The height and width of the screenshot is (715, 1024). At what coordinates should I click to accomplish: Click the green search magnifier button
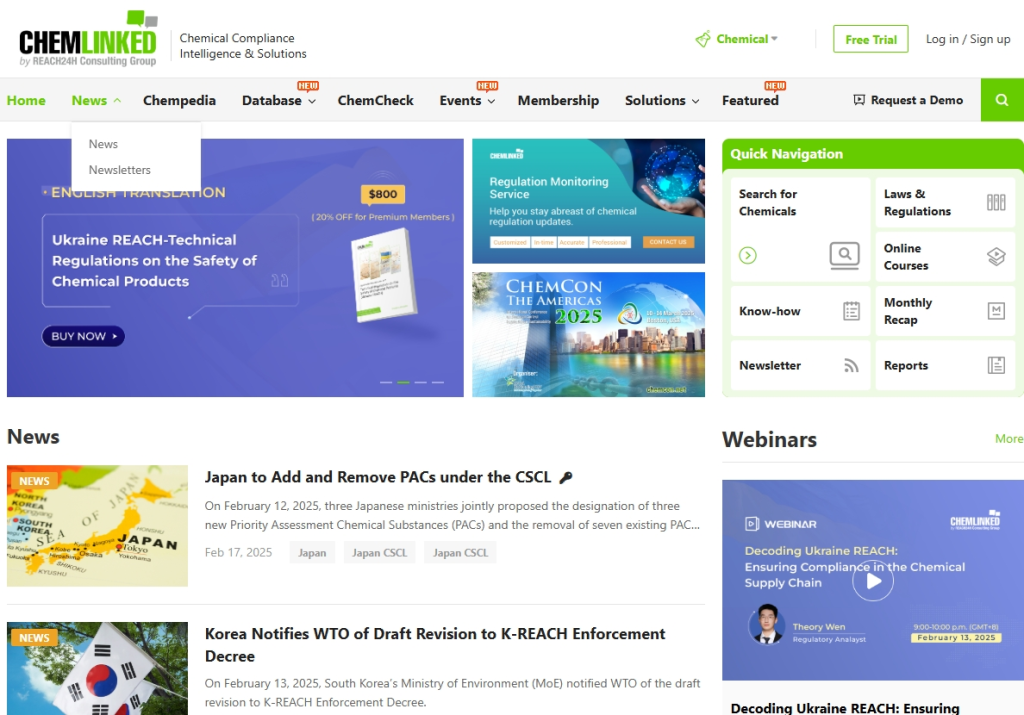point(1002,100)
